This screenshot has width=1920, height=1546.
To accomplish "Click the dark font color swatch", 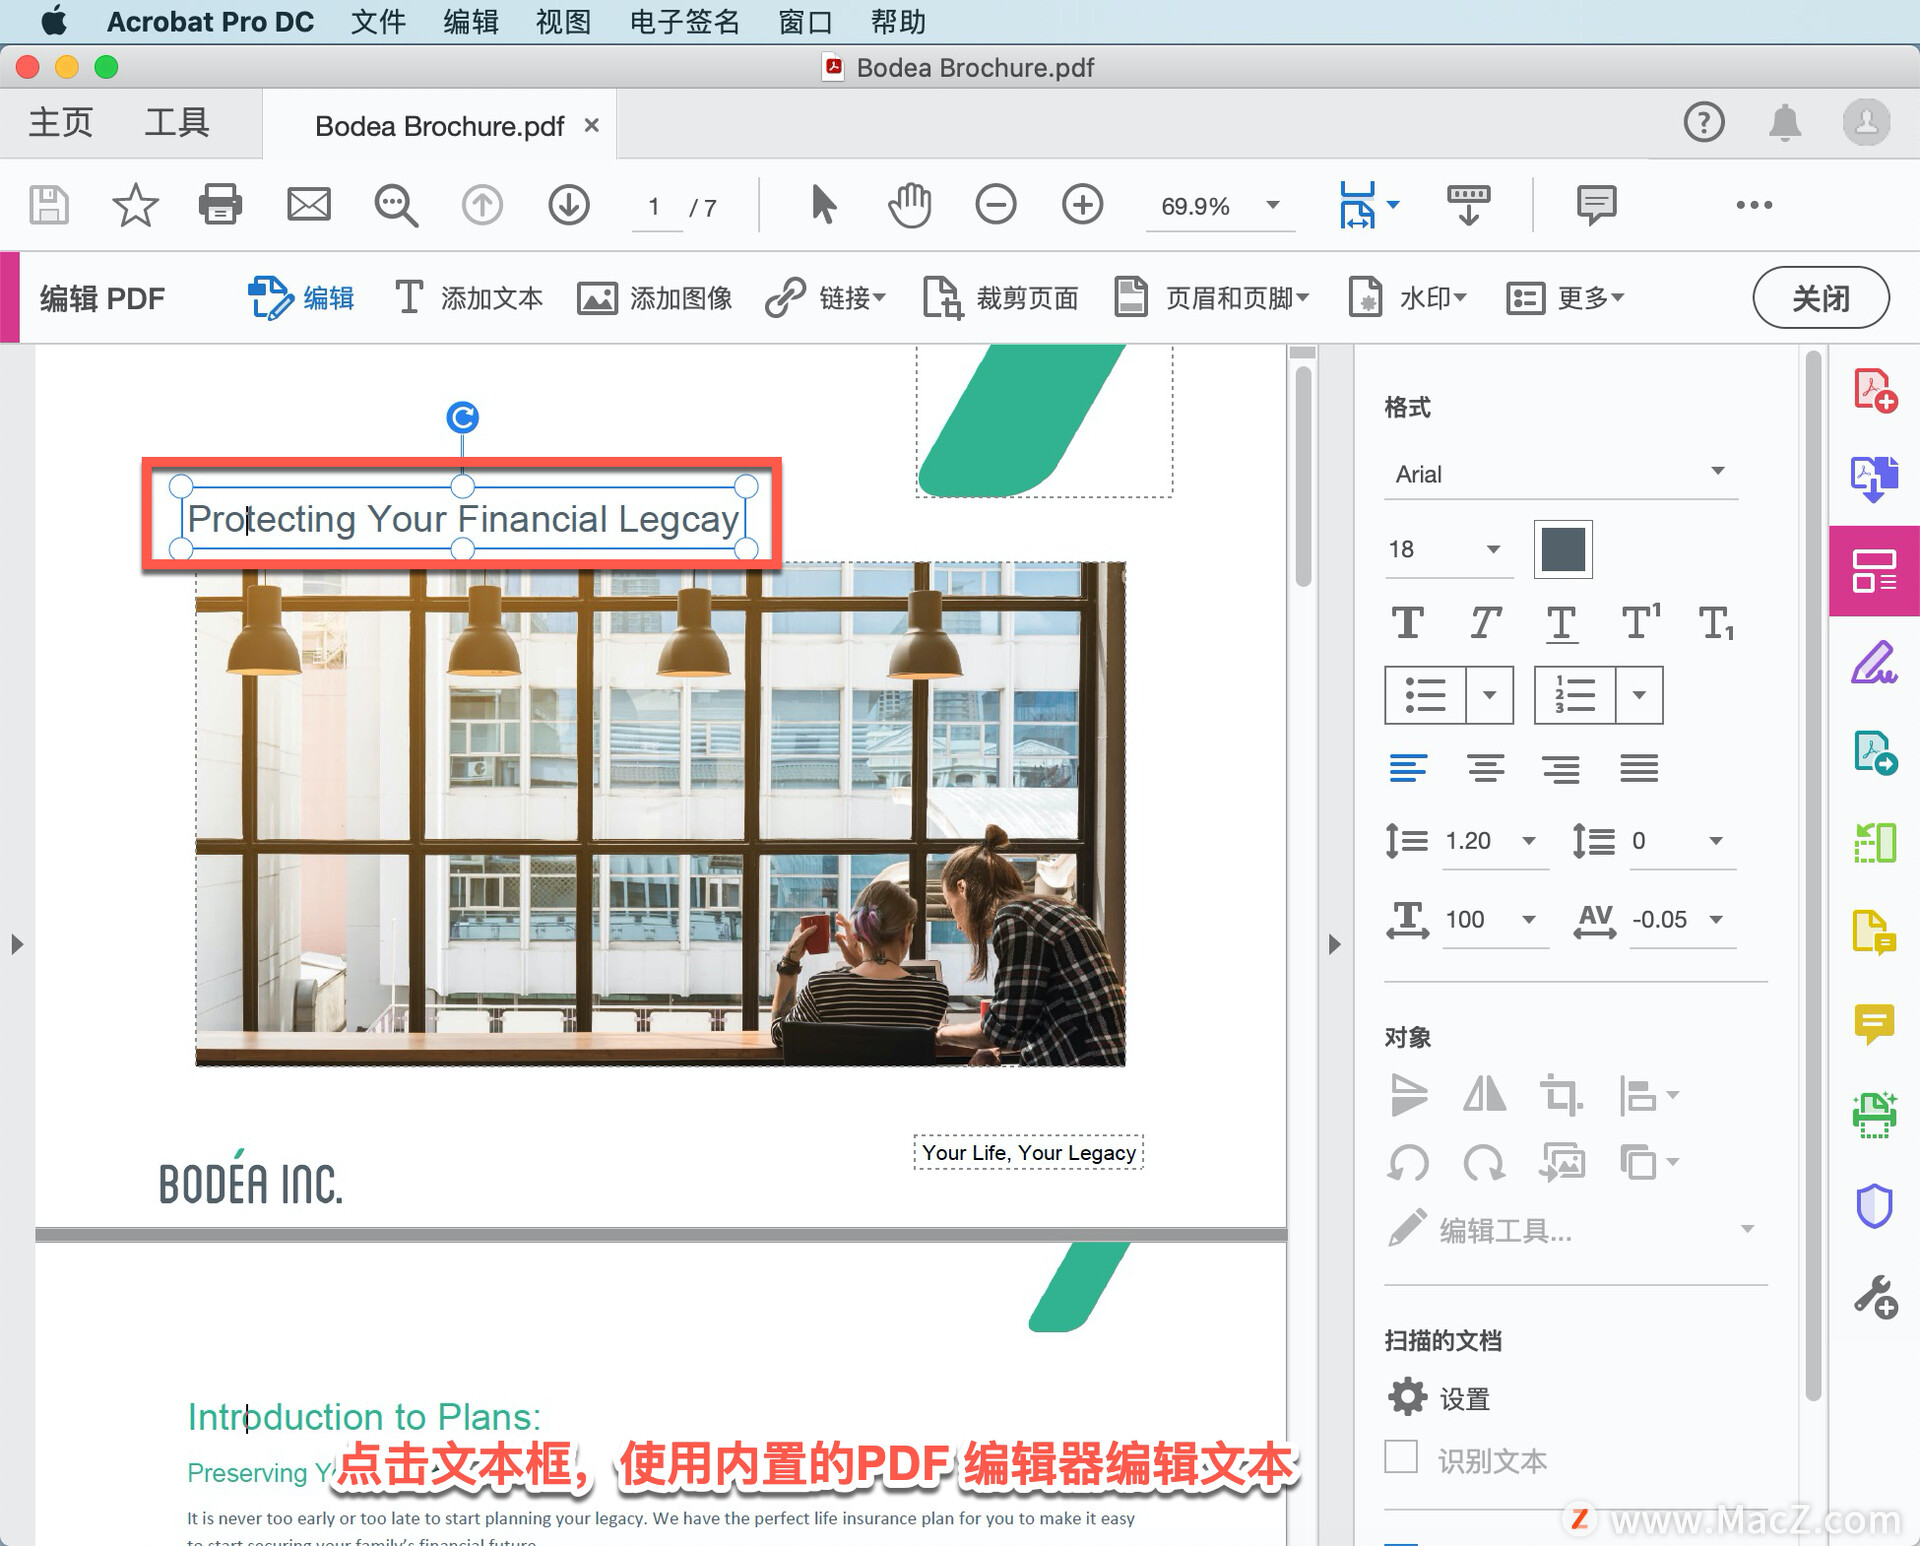I will 1562,549.
